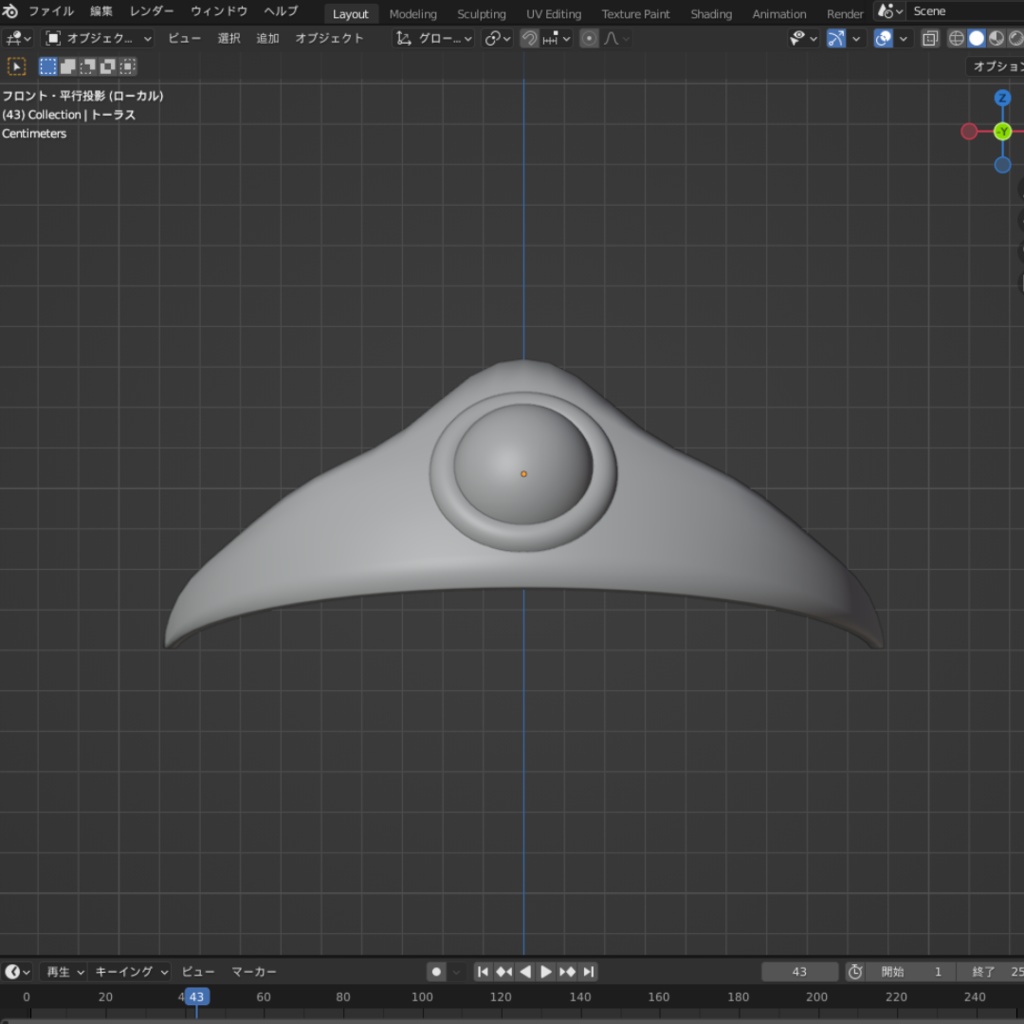Select the rendered viewport shading mode
1024x1024 pixels.
pos(1017,38)
